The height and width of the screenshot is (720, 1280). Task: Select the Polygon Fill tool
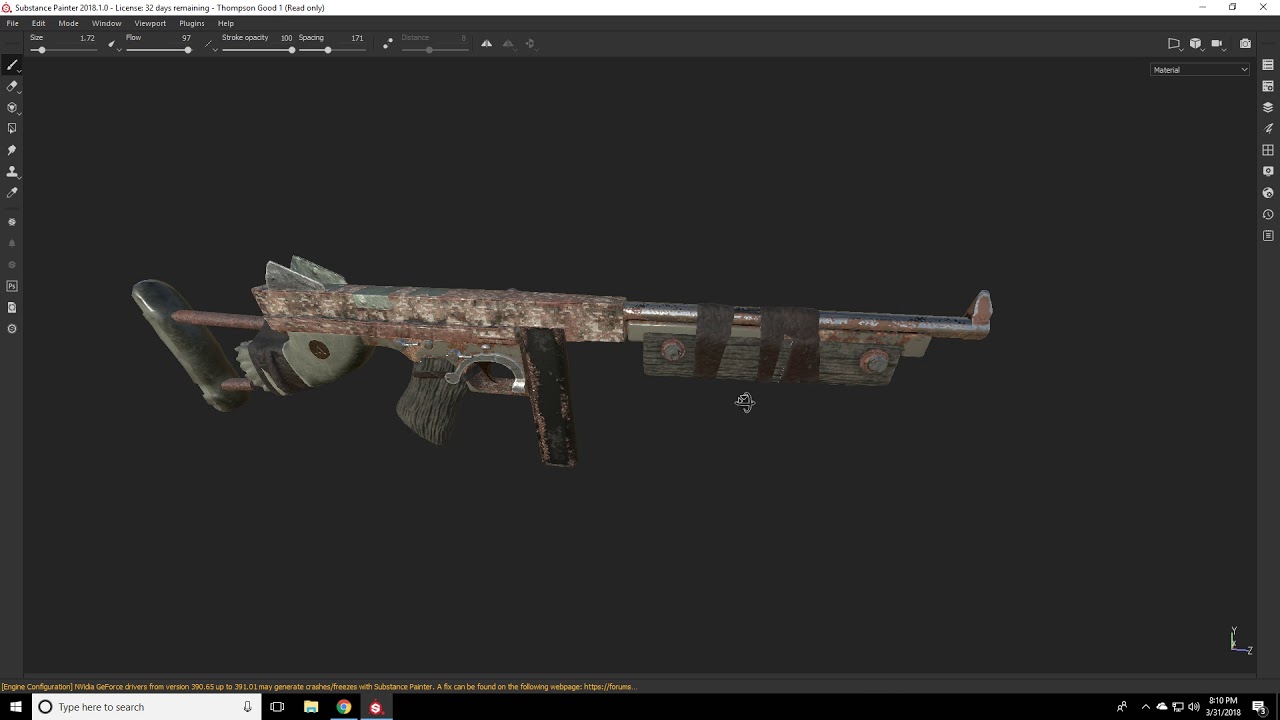click(12, 128)
